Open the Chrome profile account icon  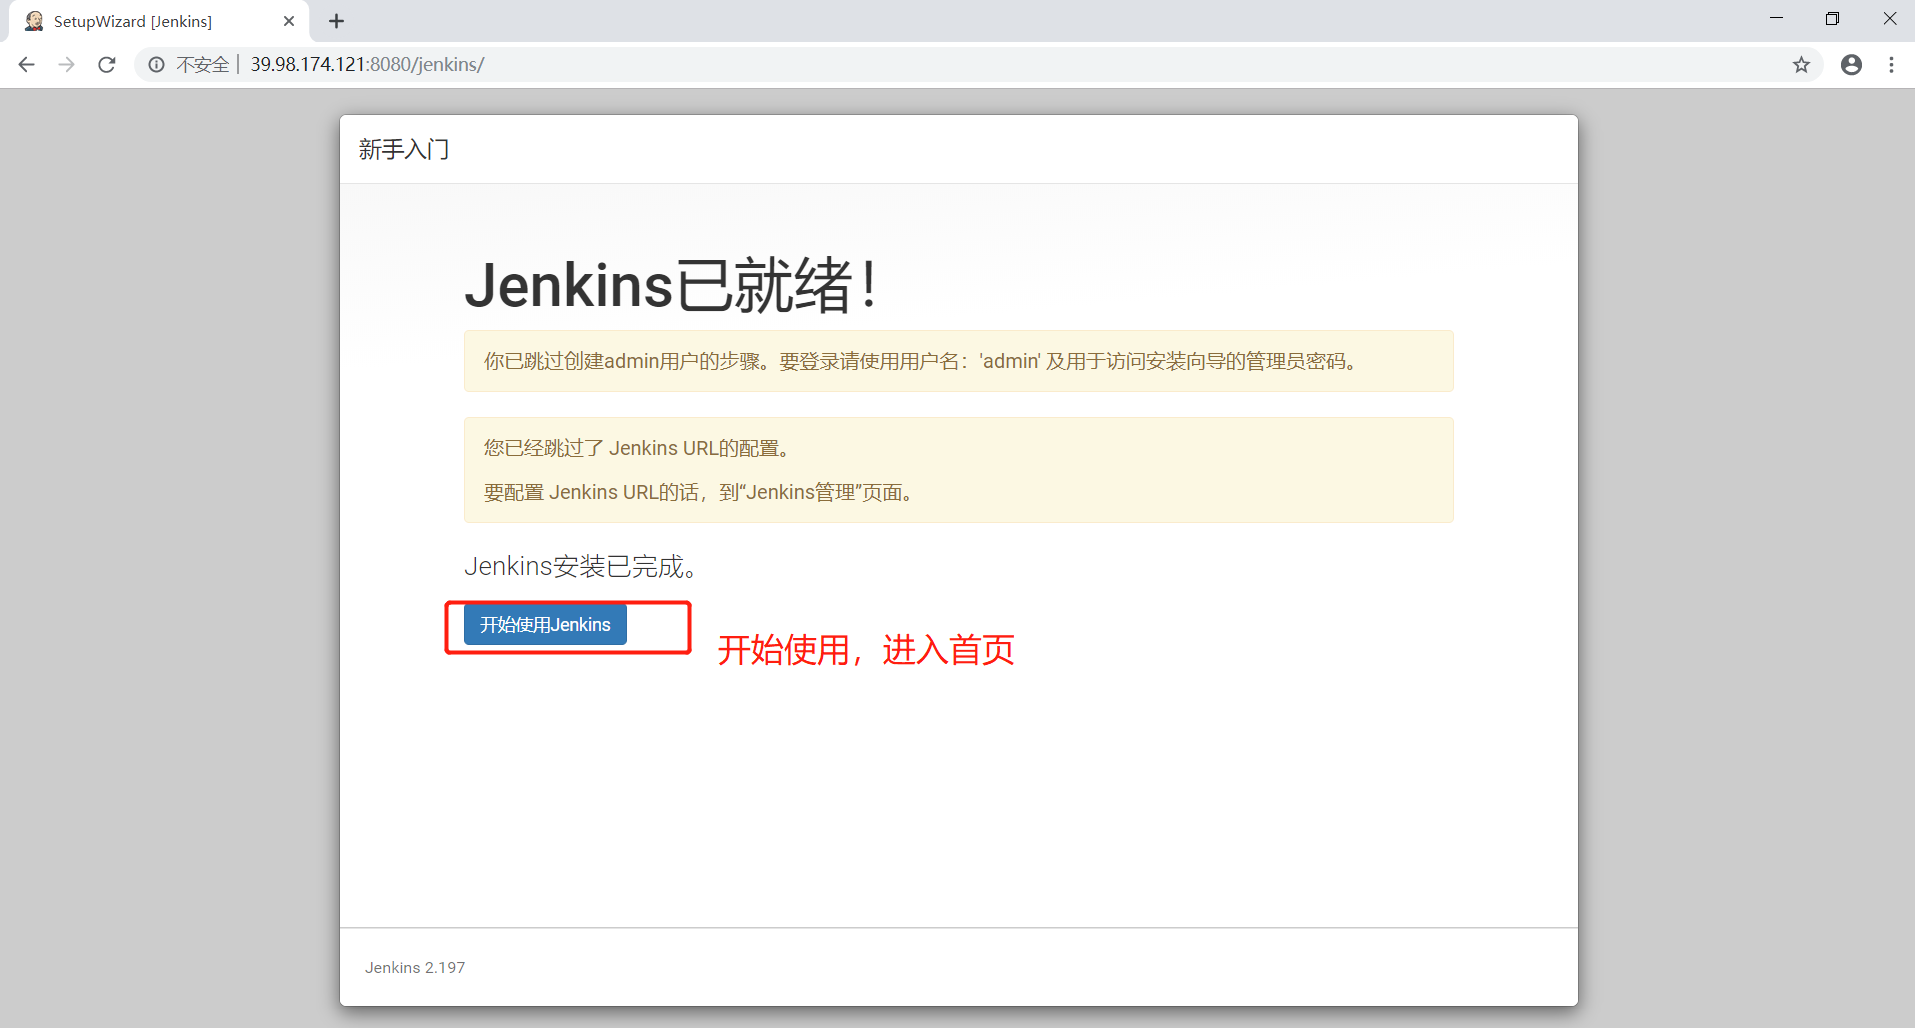(1852, 65)
